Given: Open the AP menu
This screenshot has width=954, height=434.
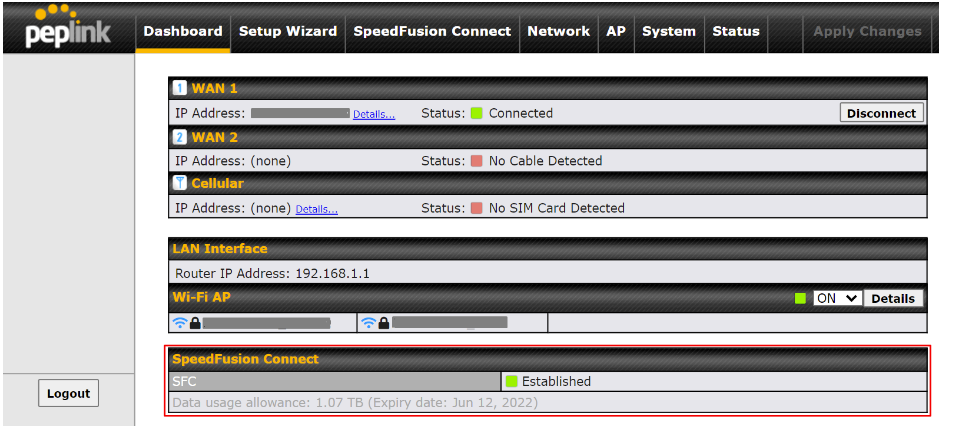Looking at the screenshot, I should (616, 32).
